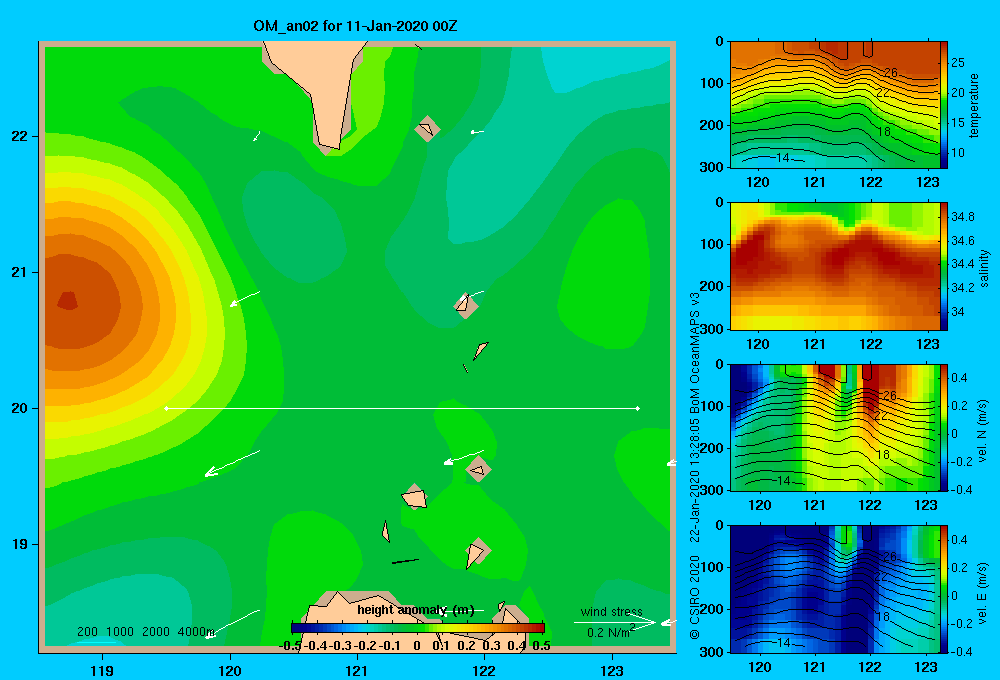Click latitude tick label 21 on the main map
This screenshot has width=1000, height=680.
[x=20, y=272]
